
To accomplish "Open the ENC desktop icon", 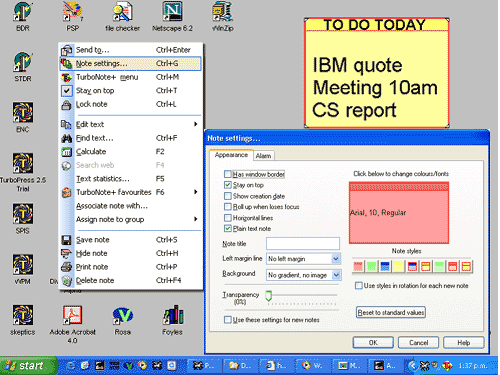I will pyautogui.click(x=23, y=117).
